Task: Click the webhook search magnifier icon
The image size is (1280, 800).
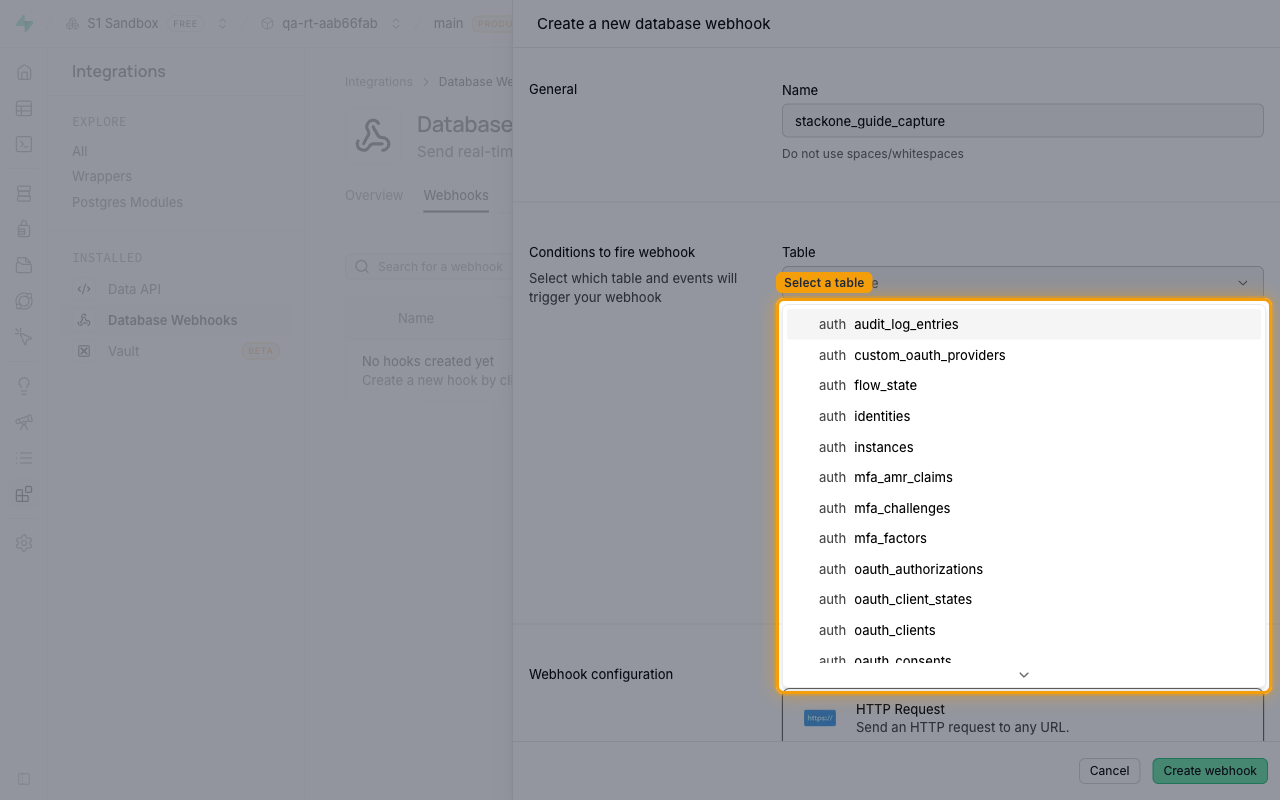Action: (362, 267)
